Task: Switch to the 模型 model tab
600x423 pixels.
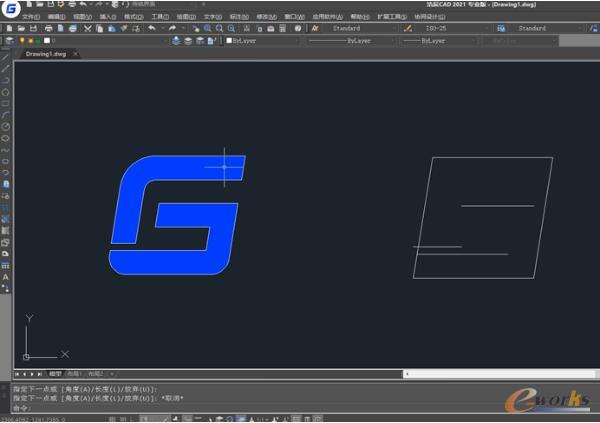Action: (x=55, y=374)
